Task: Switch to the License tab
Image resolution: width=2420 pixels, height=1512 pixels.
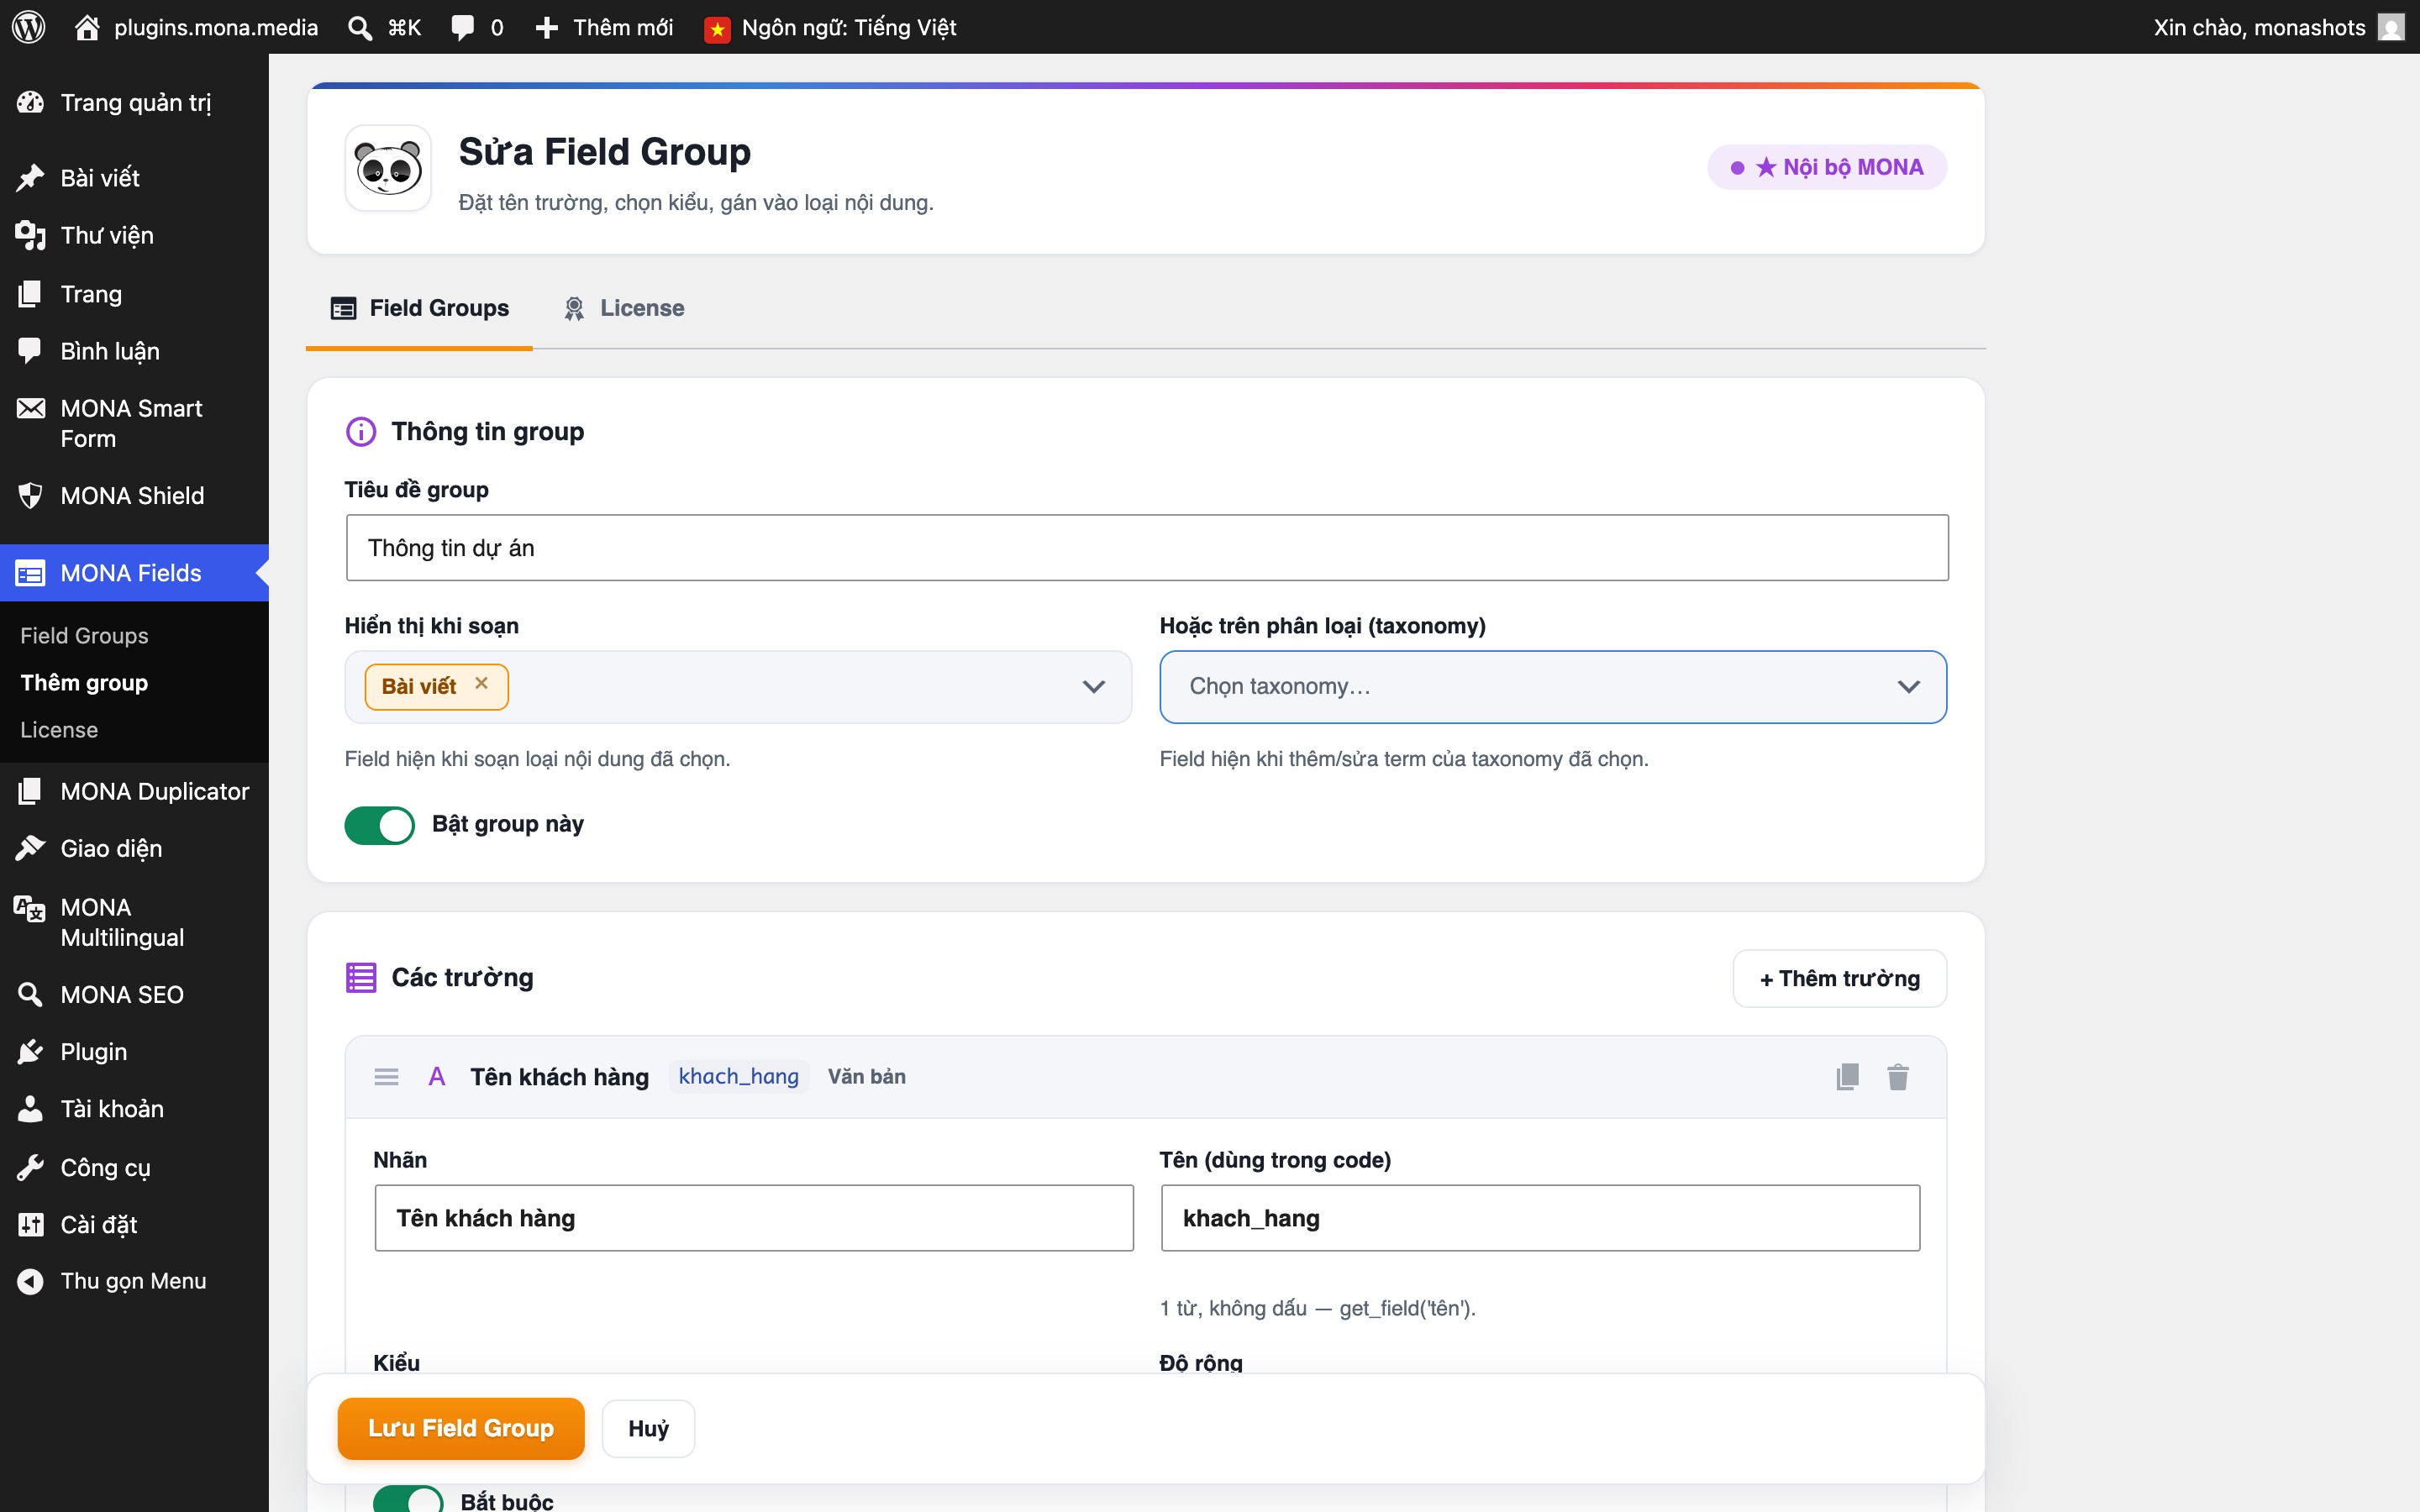Action: point(624,308)
